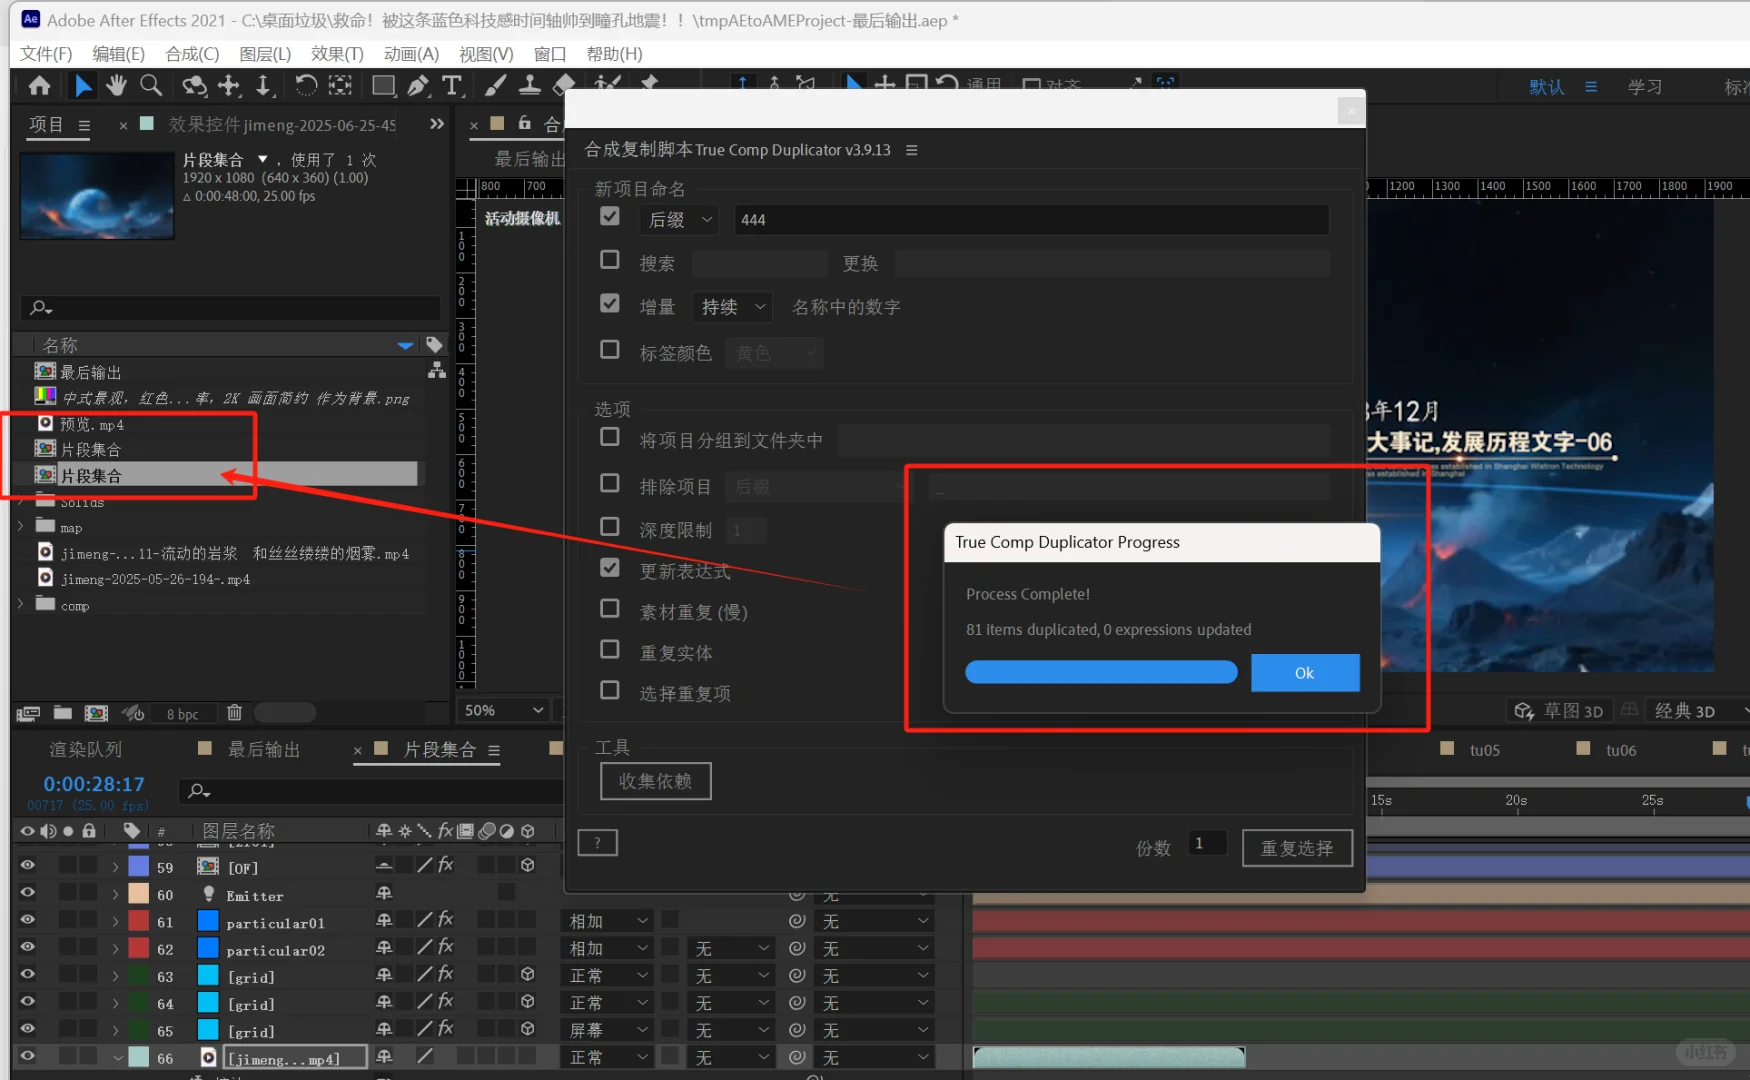1750x1080 pixels.
Task: Collapse layer 66 jimeng mp4 properties
Action: click(118, 1057)
